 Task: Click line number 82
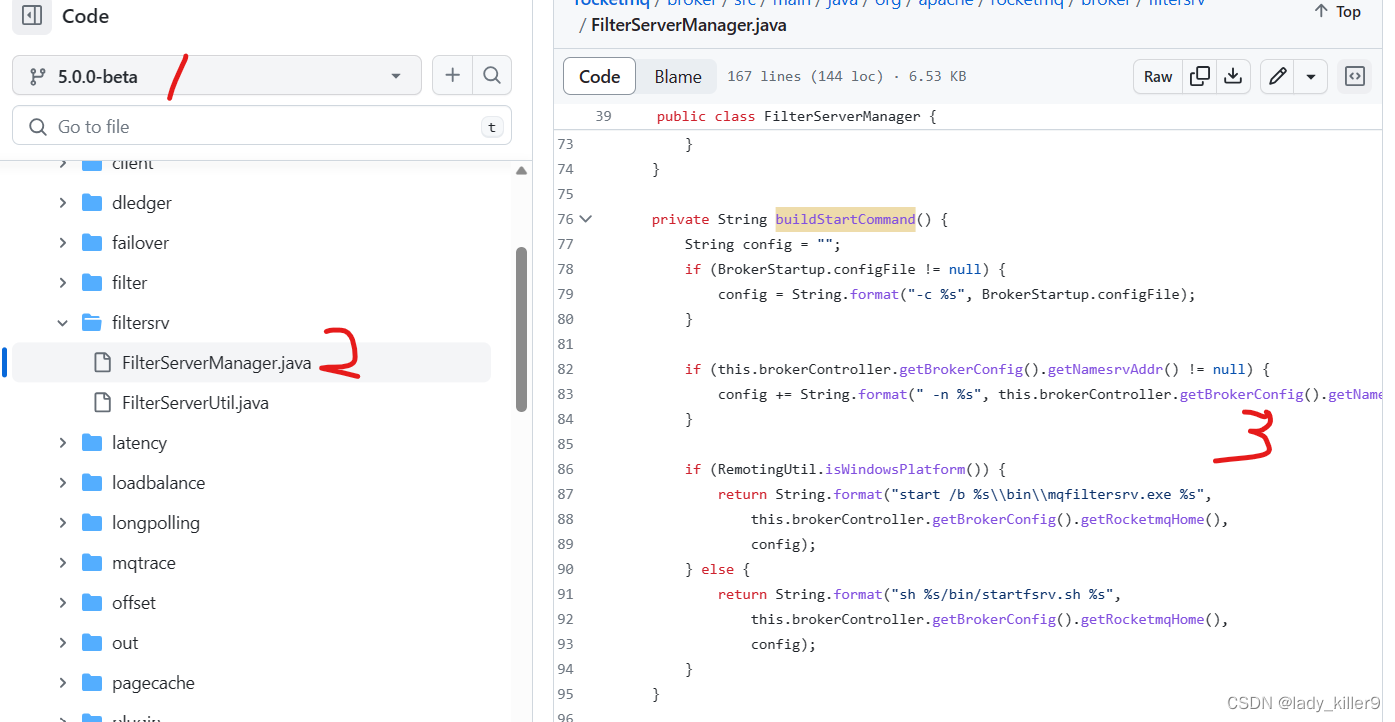pyautogui.click(x=565, y=369)
